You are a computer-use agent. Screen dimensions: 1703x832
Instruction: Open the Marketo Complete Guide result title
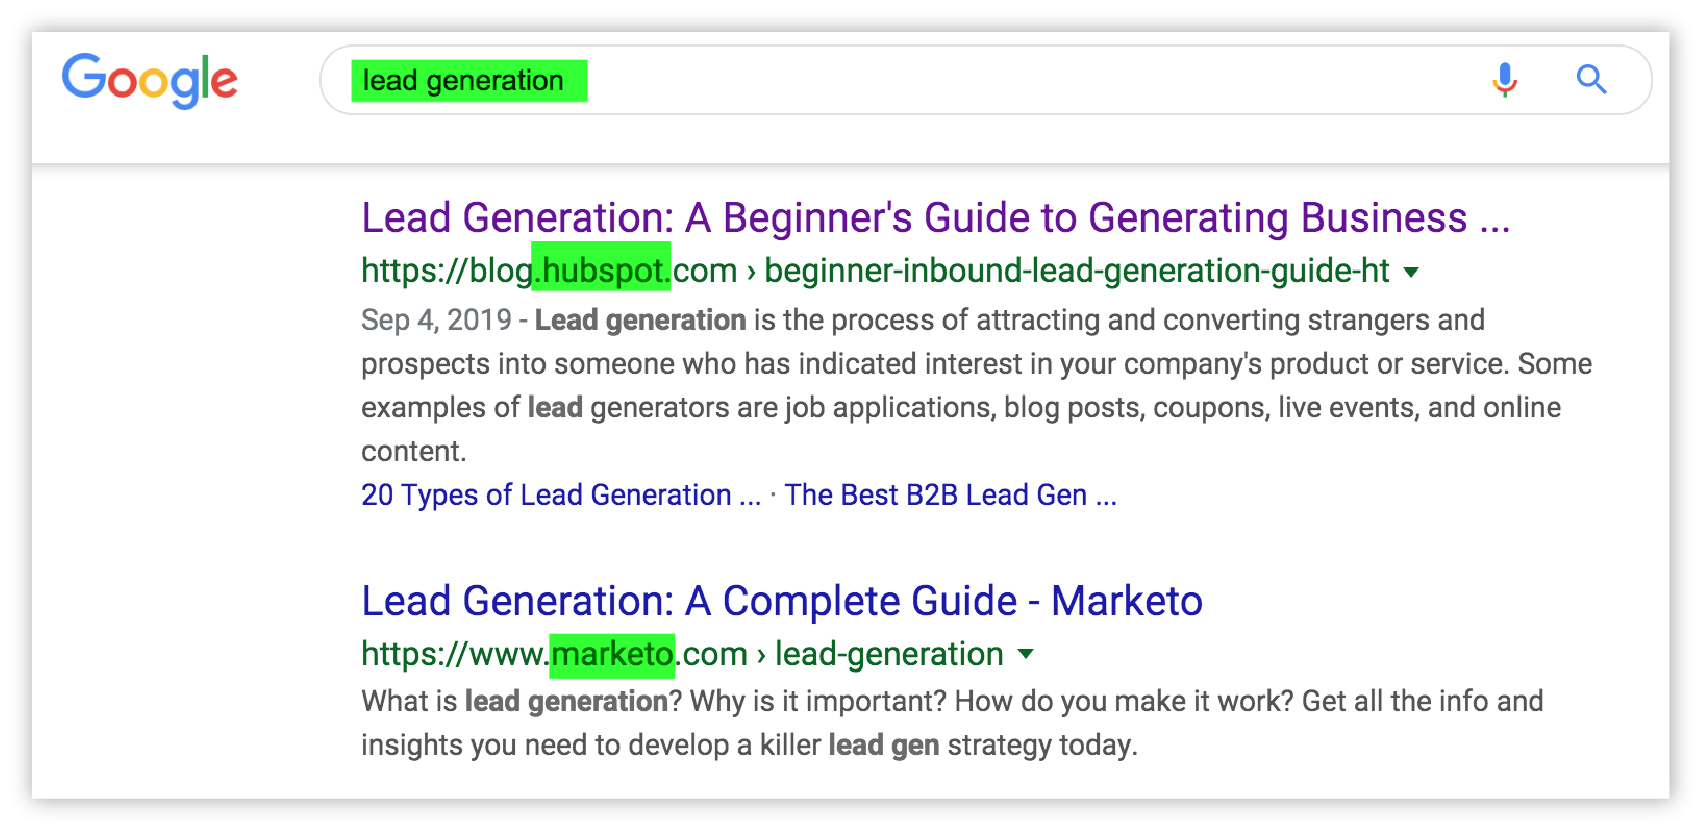click(x=782, y=601)
